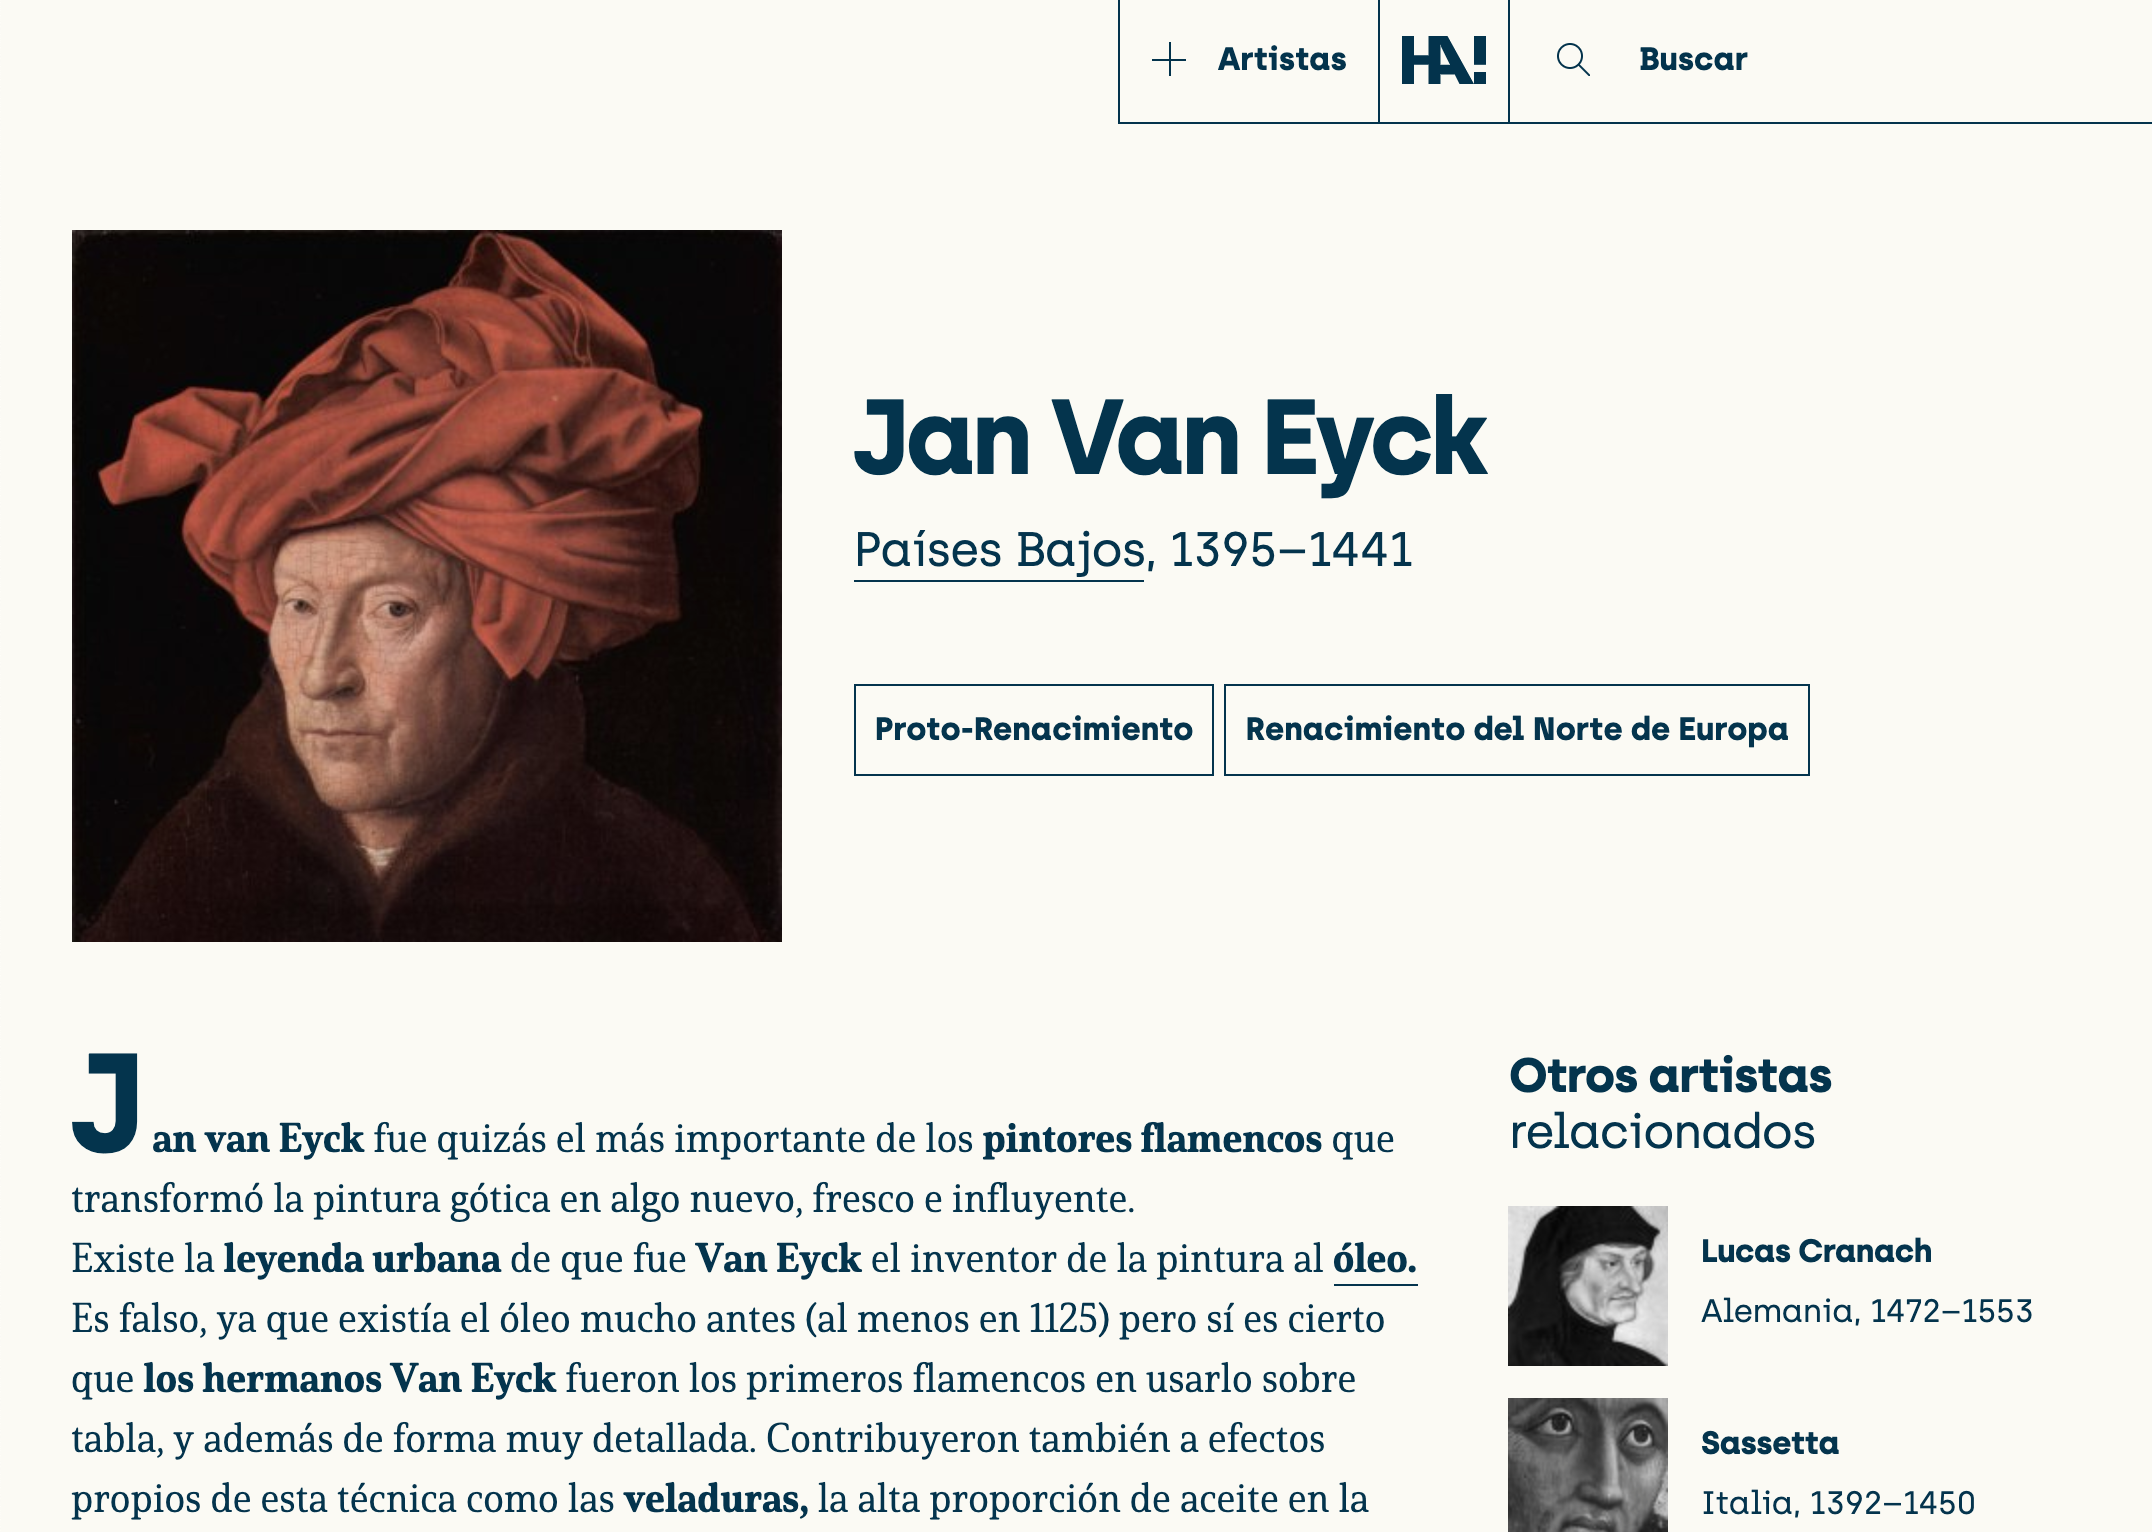The width and height of the screenshot is (2152, 1532).
Task: Click the bold text pintores flamencos
Action: (1152, 1139)
